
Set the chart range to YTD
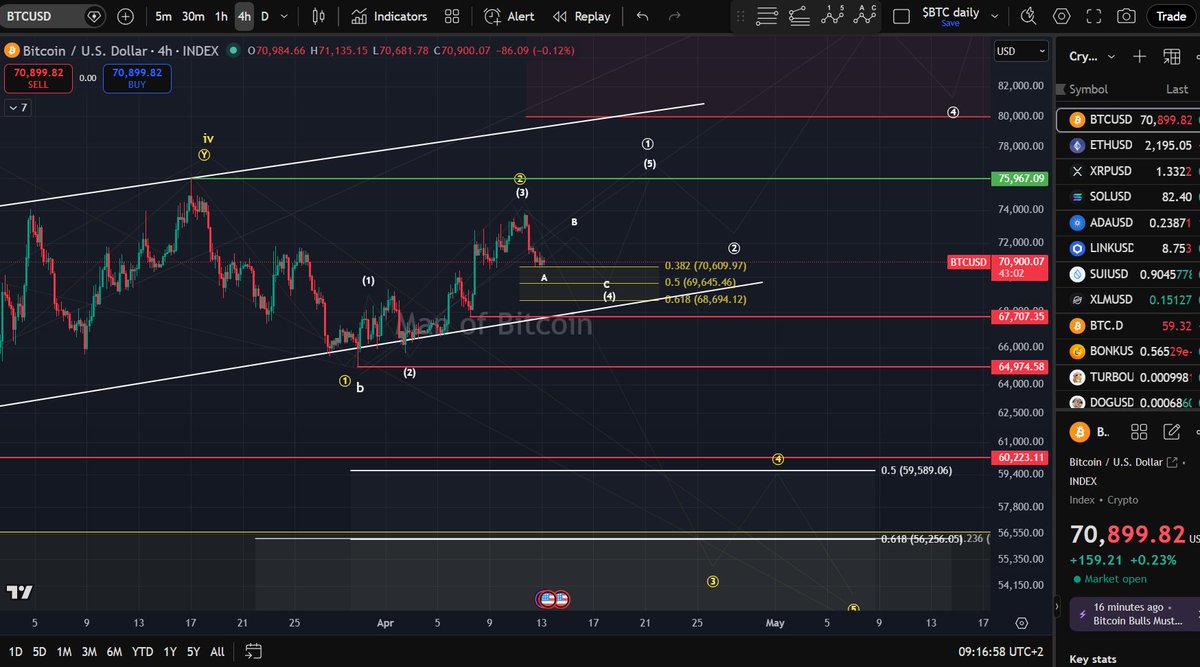pyautogui.click(x=142, y=651)
